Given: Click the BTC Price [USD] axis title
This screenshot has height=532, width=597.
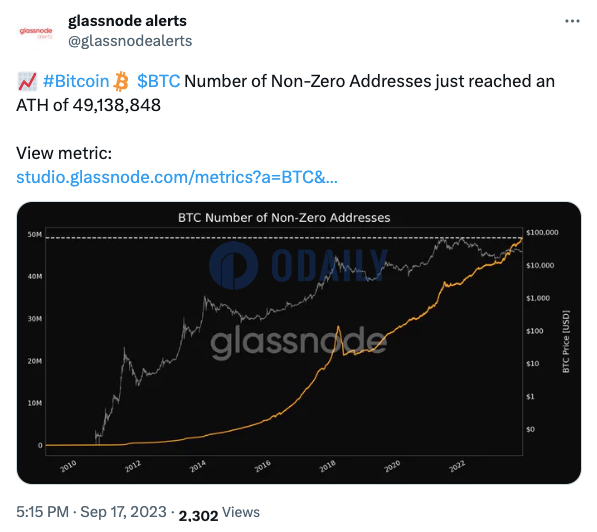Looking at the screenshot, I should pyautogui.click(x=566, y=342).
